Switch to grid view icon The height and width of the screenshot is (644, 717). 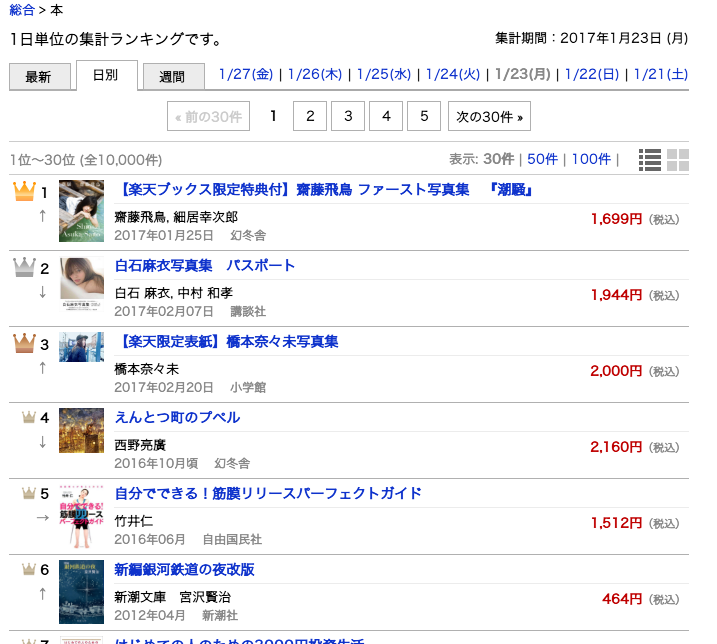(x=678, y=160)
